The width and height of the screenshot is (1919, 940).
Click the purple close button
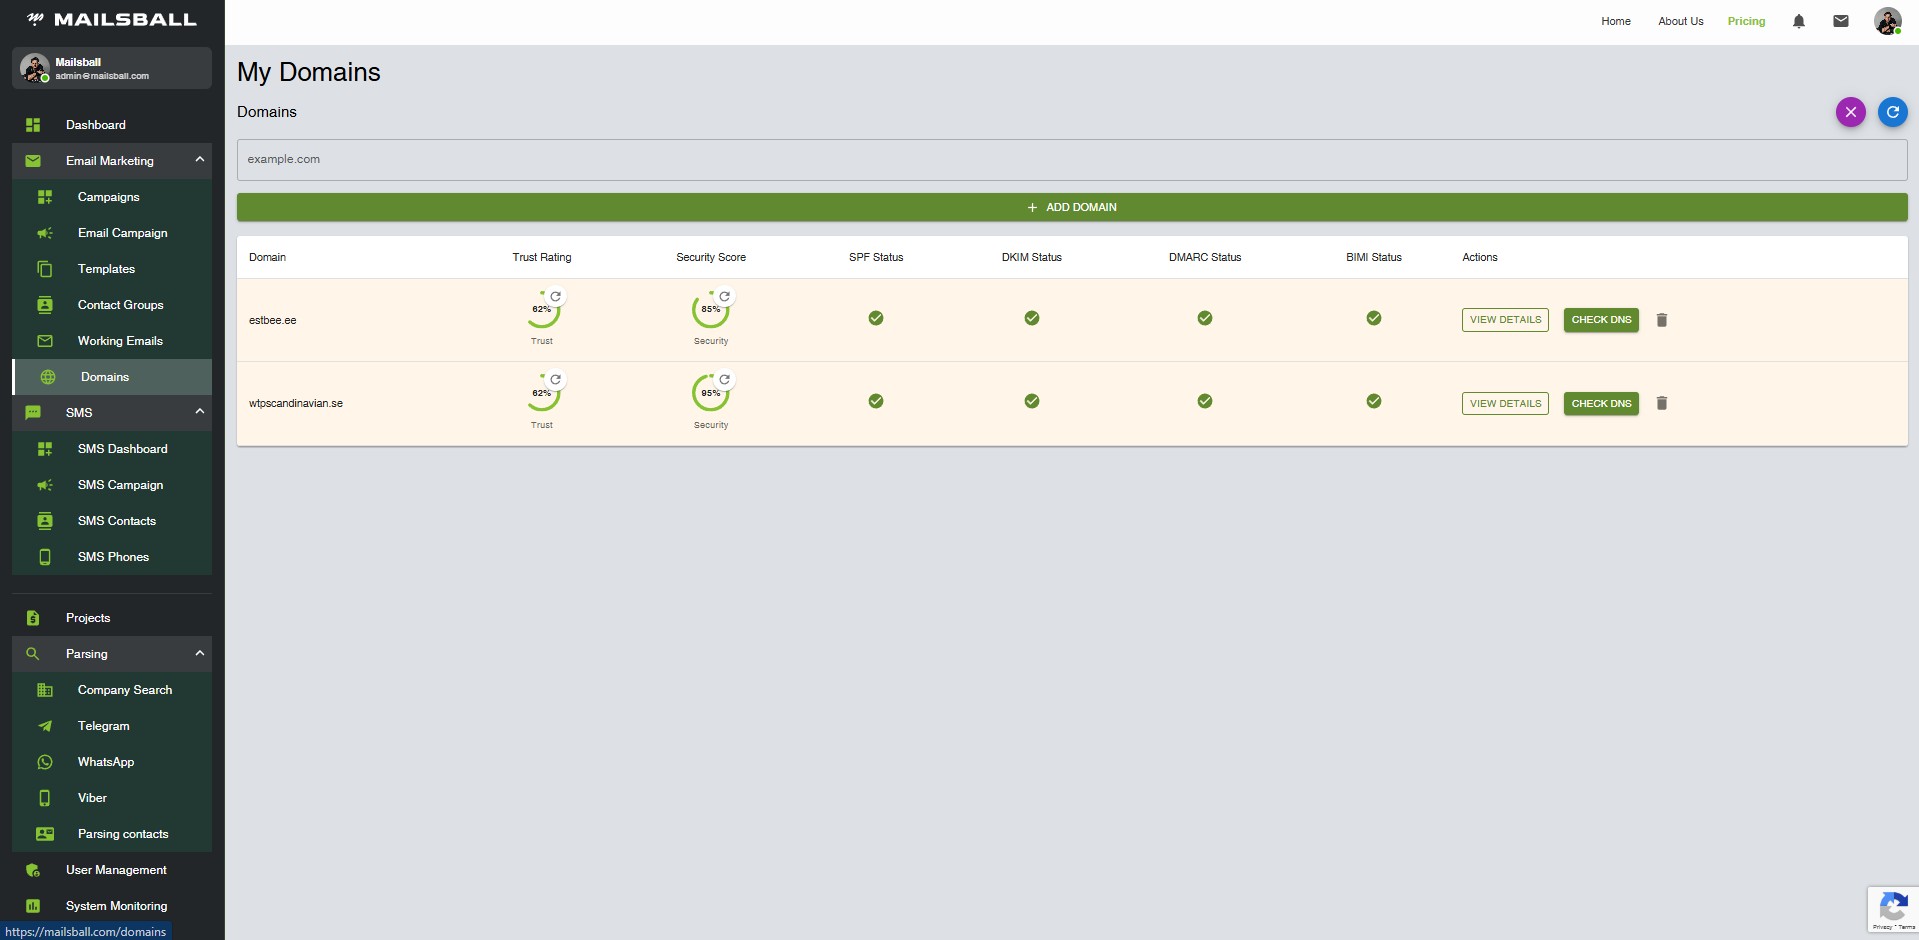tap(1850, 112)
